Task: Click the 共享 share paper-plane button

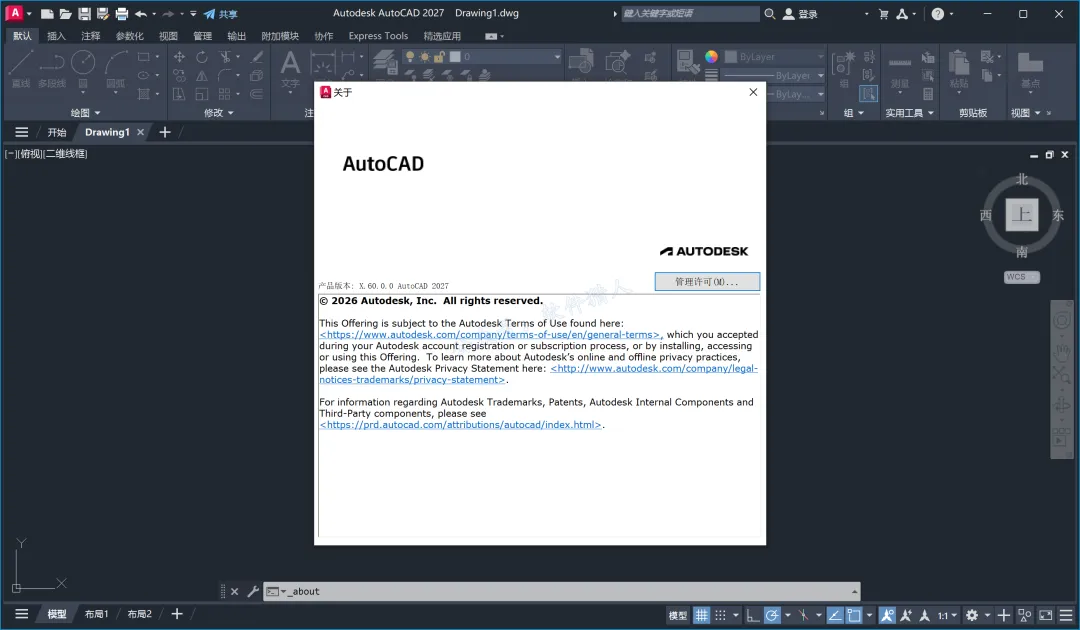Action: click(x=220, y=14)
